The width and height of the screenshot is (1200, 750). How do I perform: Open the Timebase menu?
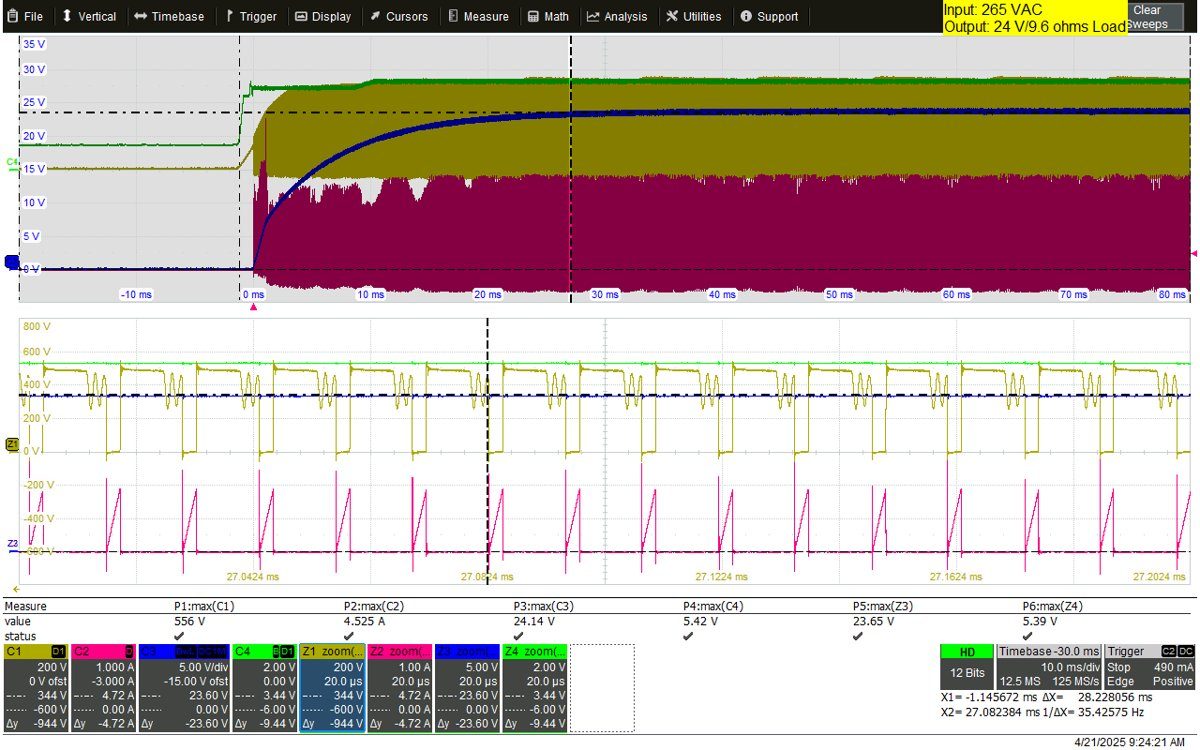pyautogui.click(x=169, y=16)
